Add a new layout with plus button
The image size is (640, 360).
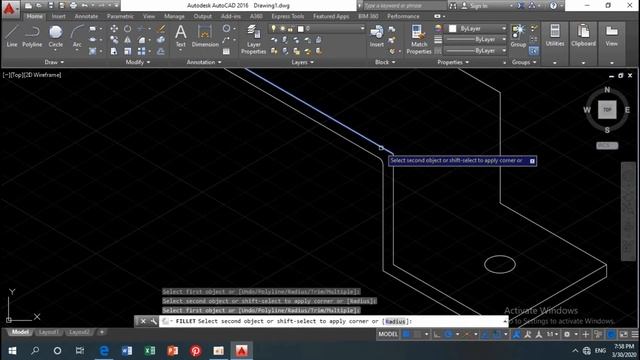(102, 332)
